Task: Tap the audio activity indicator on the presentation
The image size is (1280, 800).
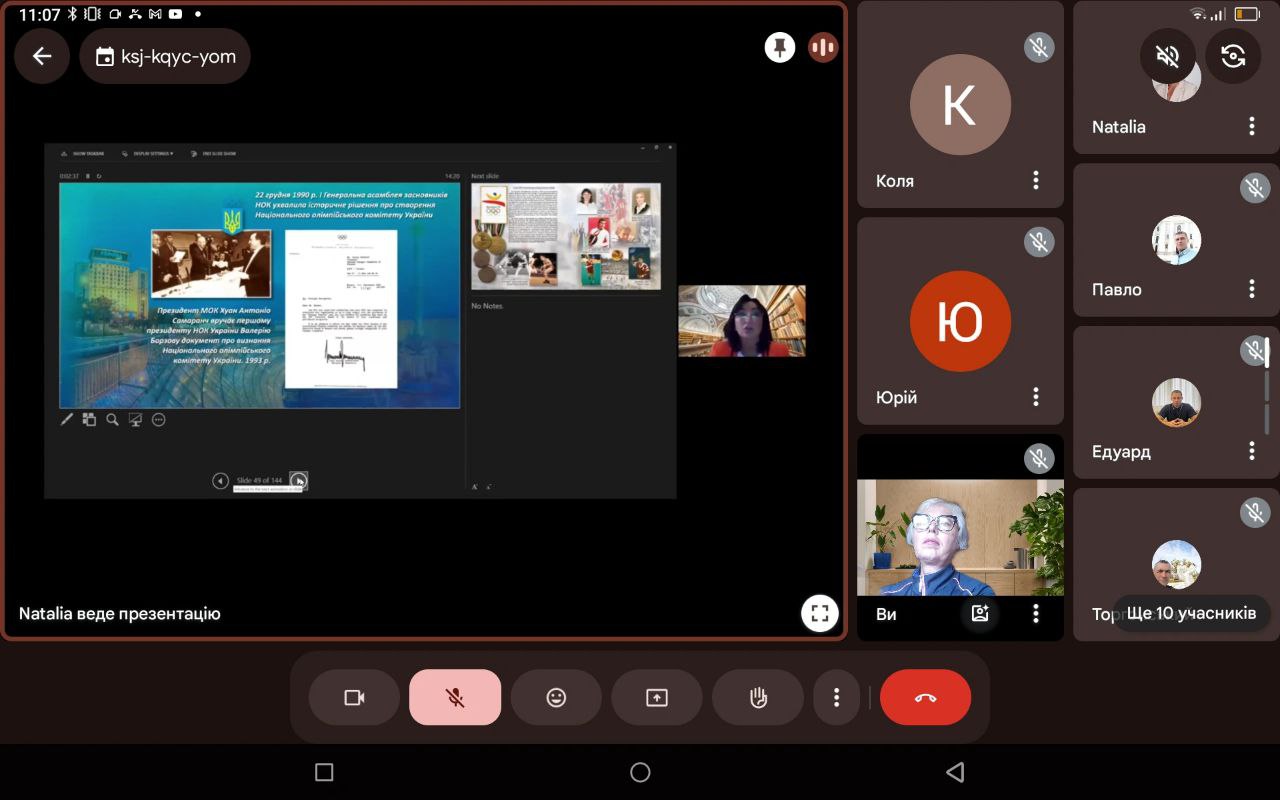Action: coord(823,47)
